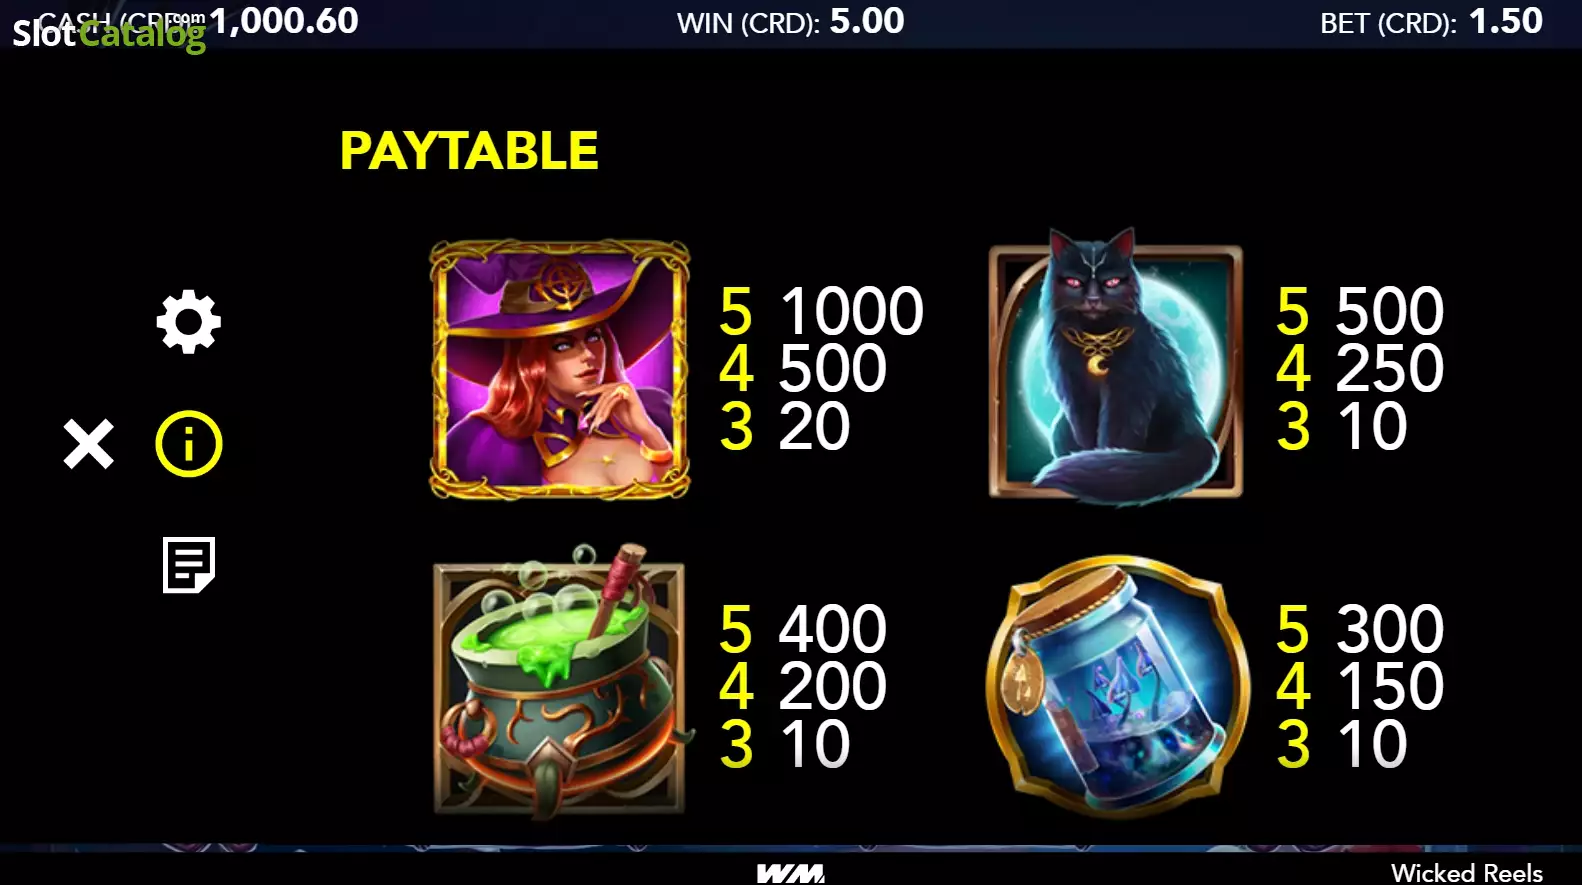This screenshot has height=885, width=1582.
Task: Open the settings gear icon
Action: click(189, 322)
